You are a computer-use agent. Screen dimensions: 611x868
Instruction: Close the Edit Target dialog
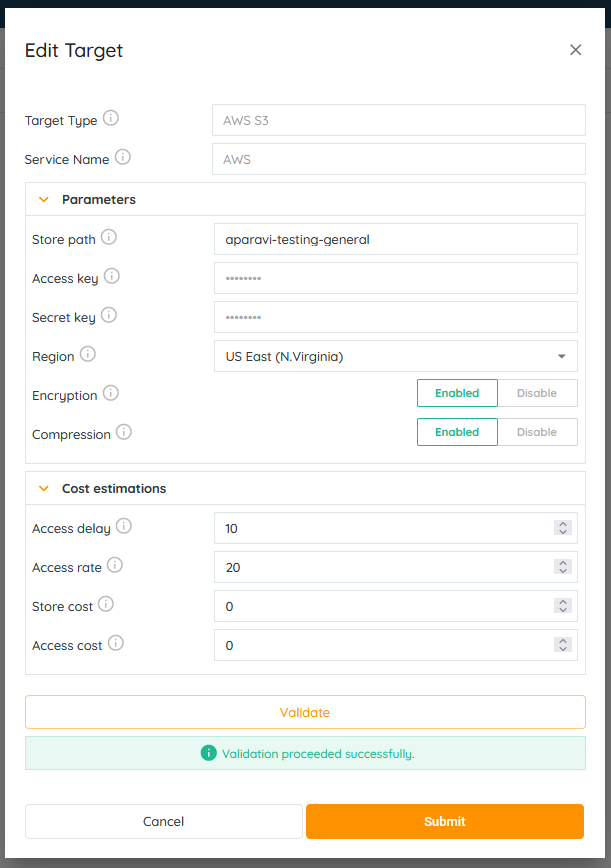click(x=575, y=50)
